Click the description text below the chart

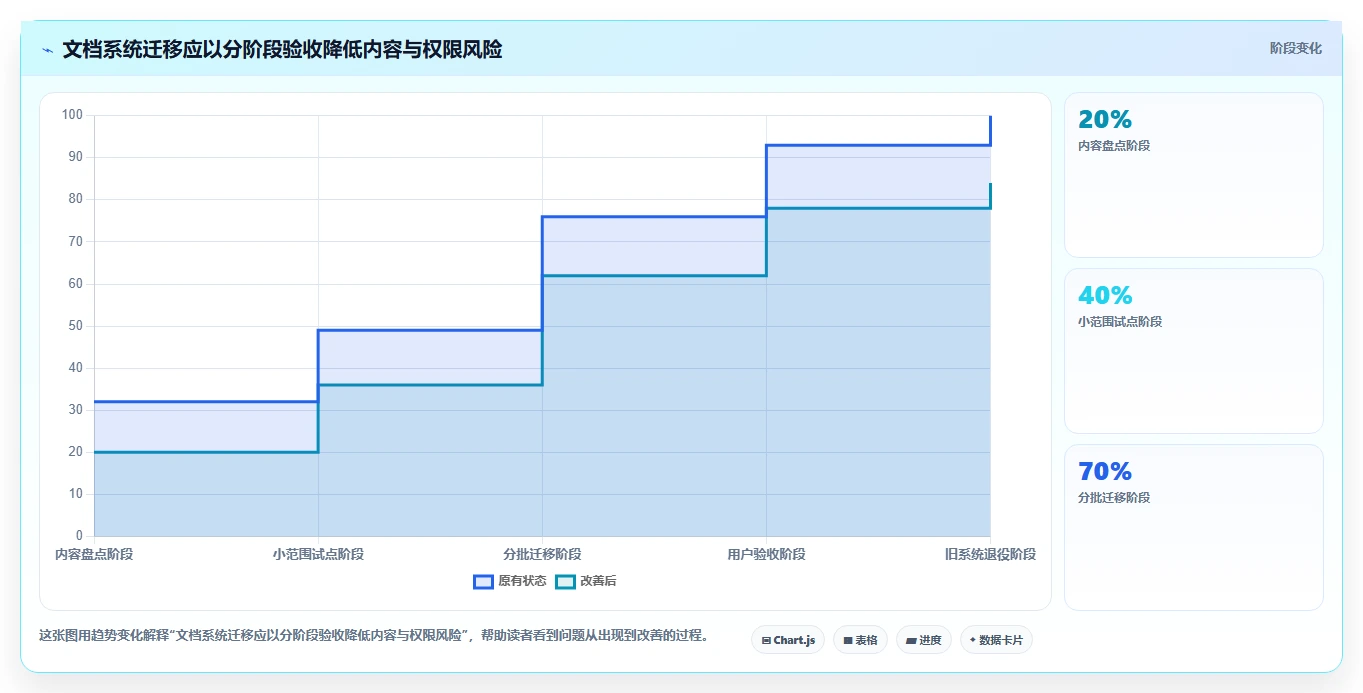pyautogui.click(x=374, y=635)
